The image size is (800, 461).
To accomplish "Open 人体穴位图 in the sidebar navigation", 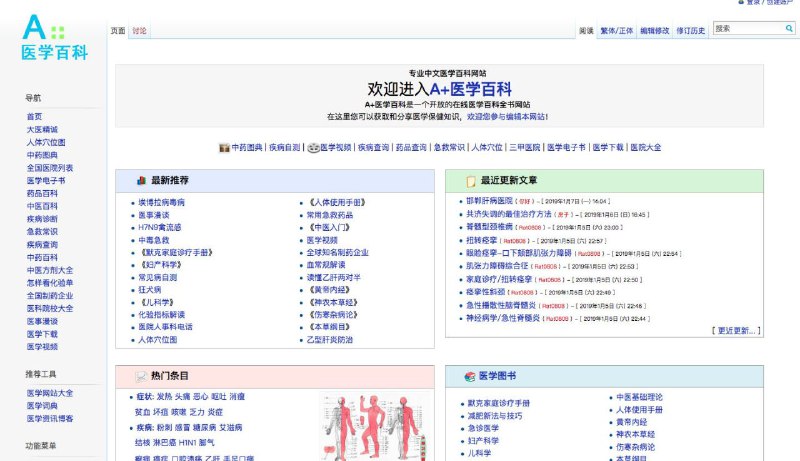I will (46, 142).
